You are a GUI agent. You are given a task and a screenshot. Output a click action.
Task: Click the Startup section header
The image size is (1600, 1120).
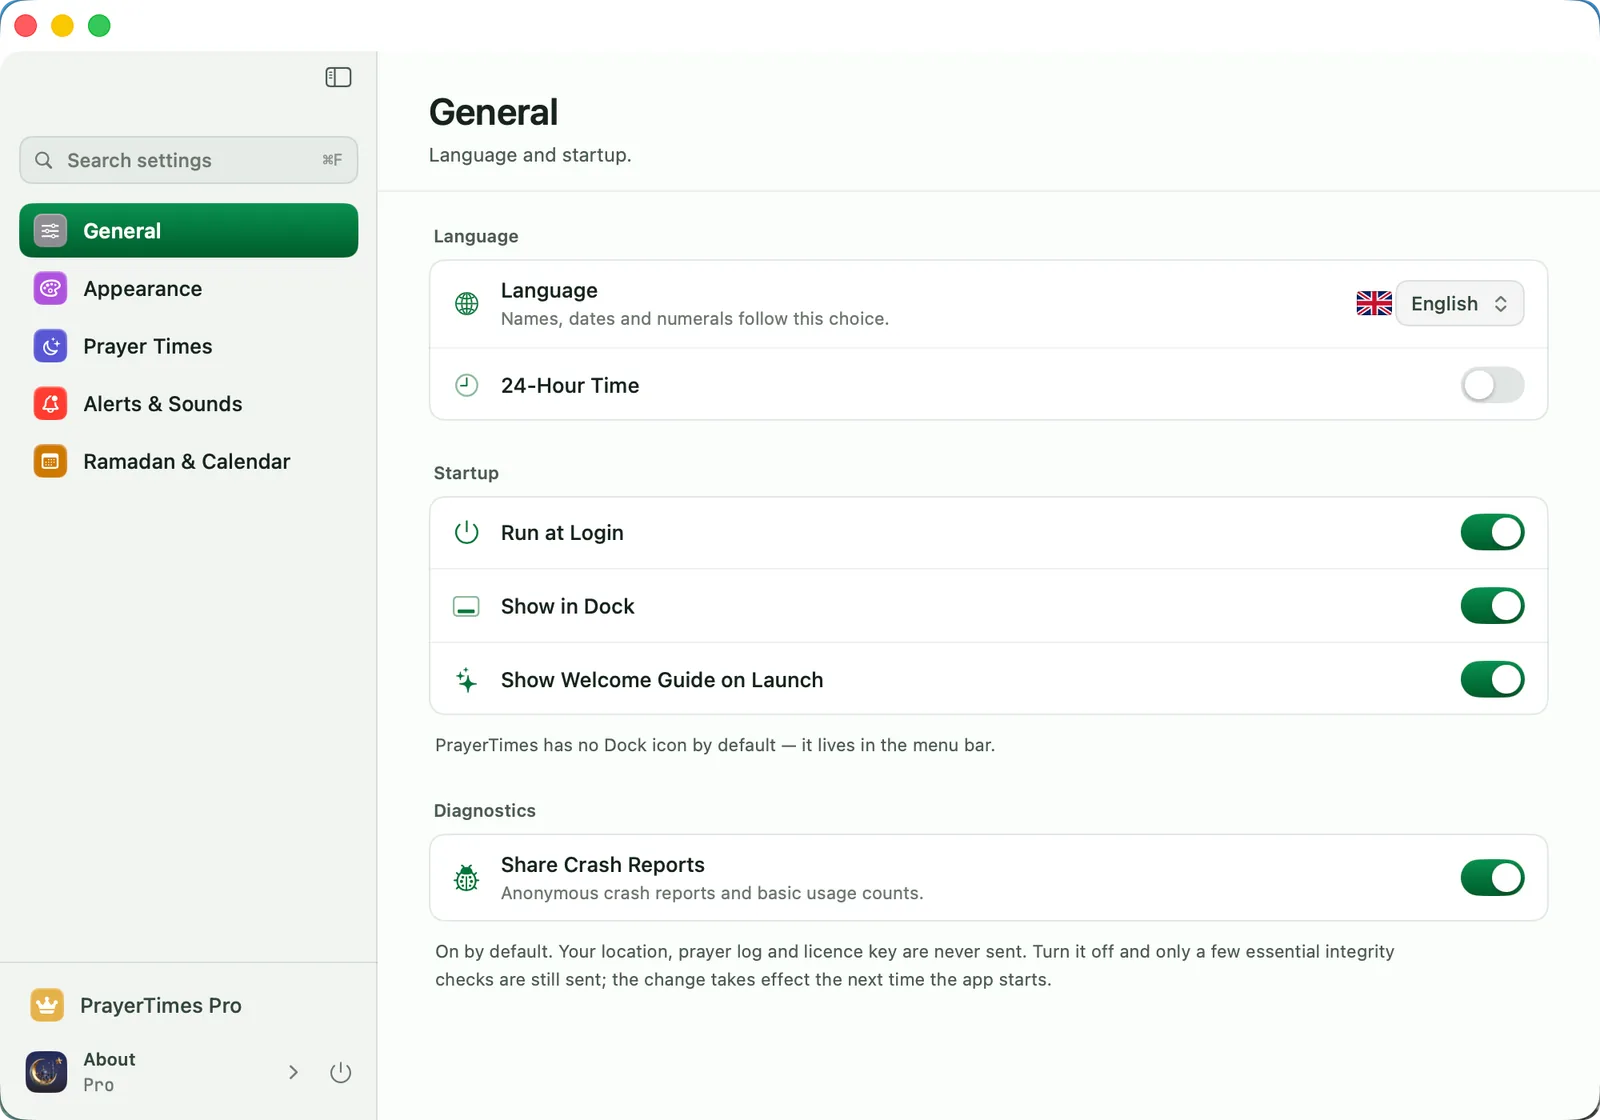click(x=466, y=473)
